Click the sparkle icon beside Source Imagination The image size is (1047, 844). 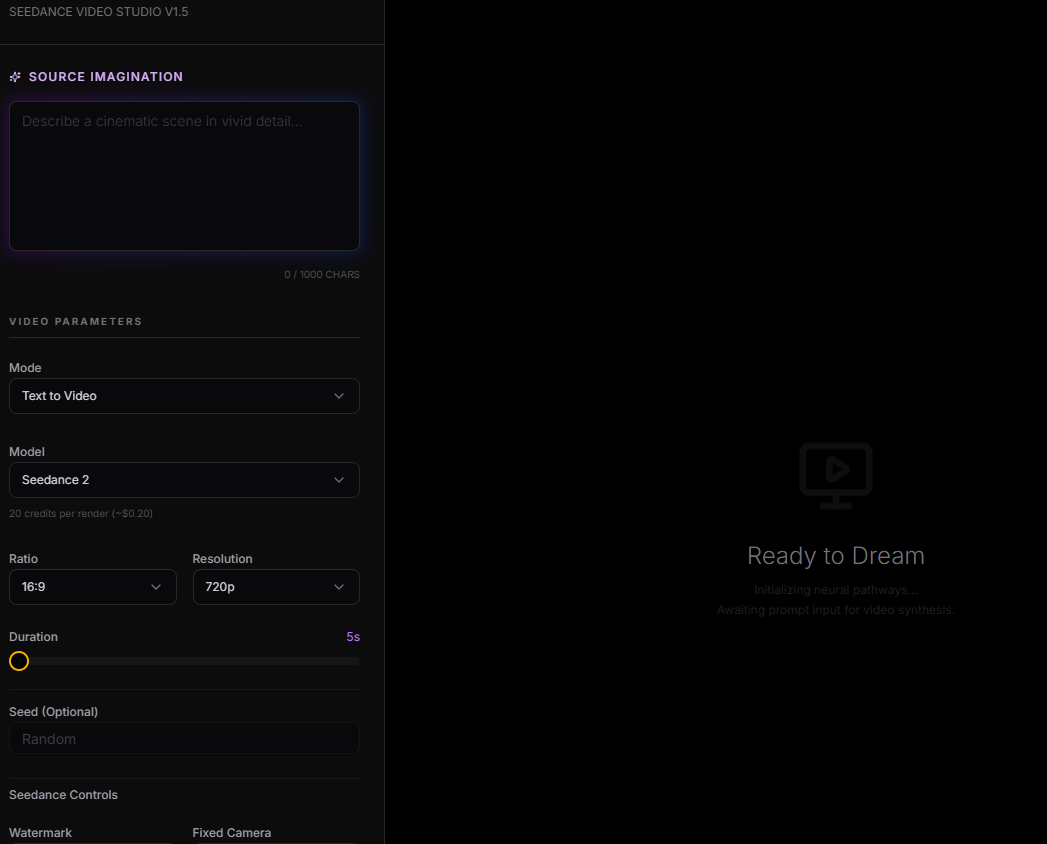[15, 77]
